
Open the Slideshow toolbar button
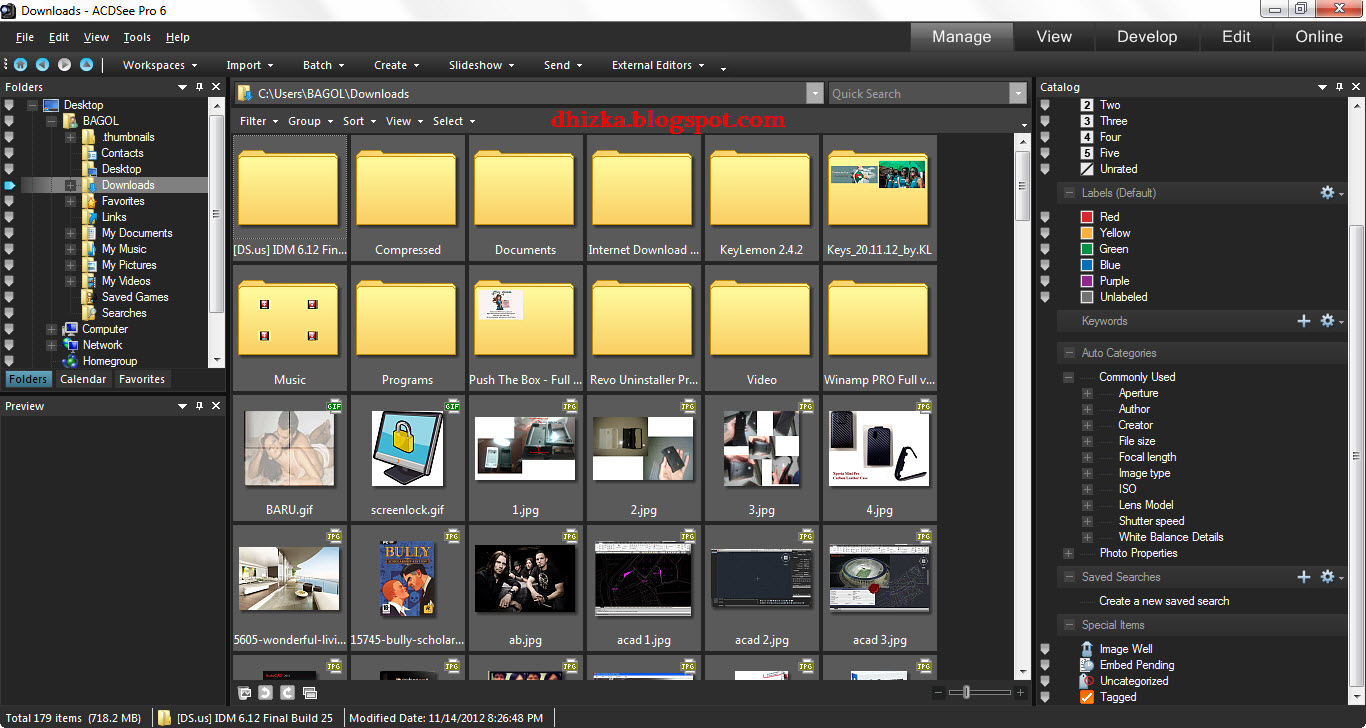pos(481,65)
